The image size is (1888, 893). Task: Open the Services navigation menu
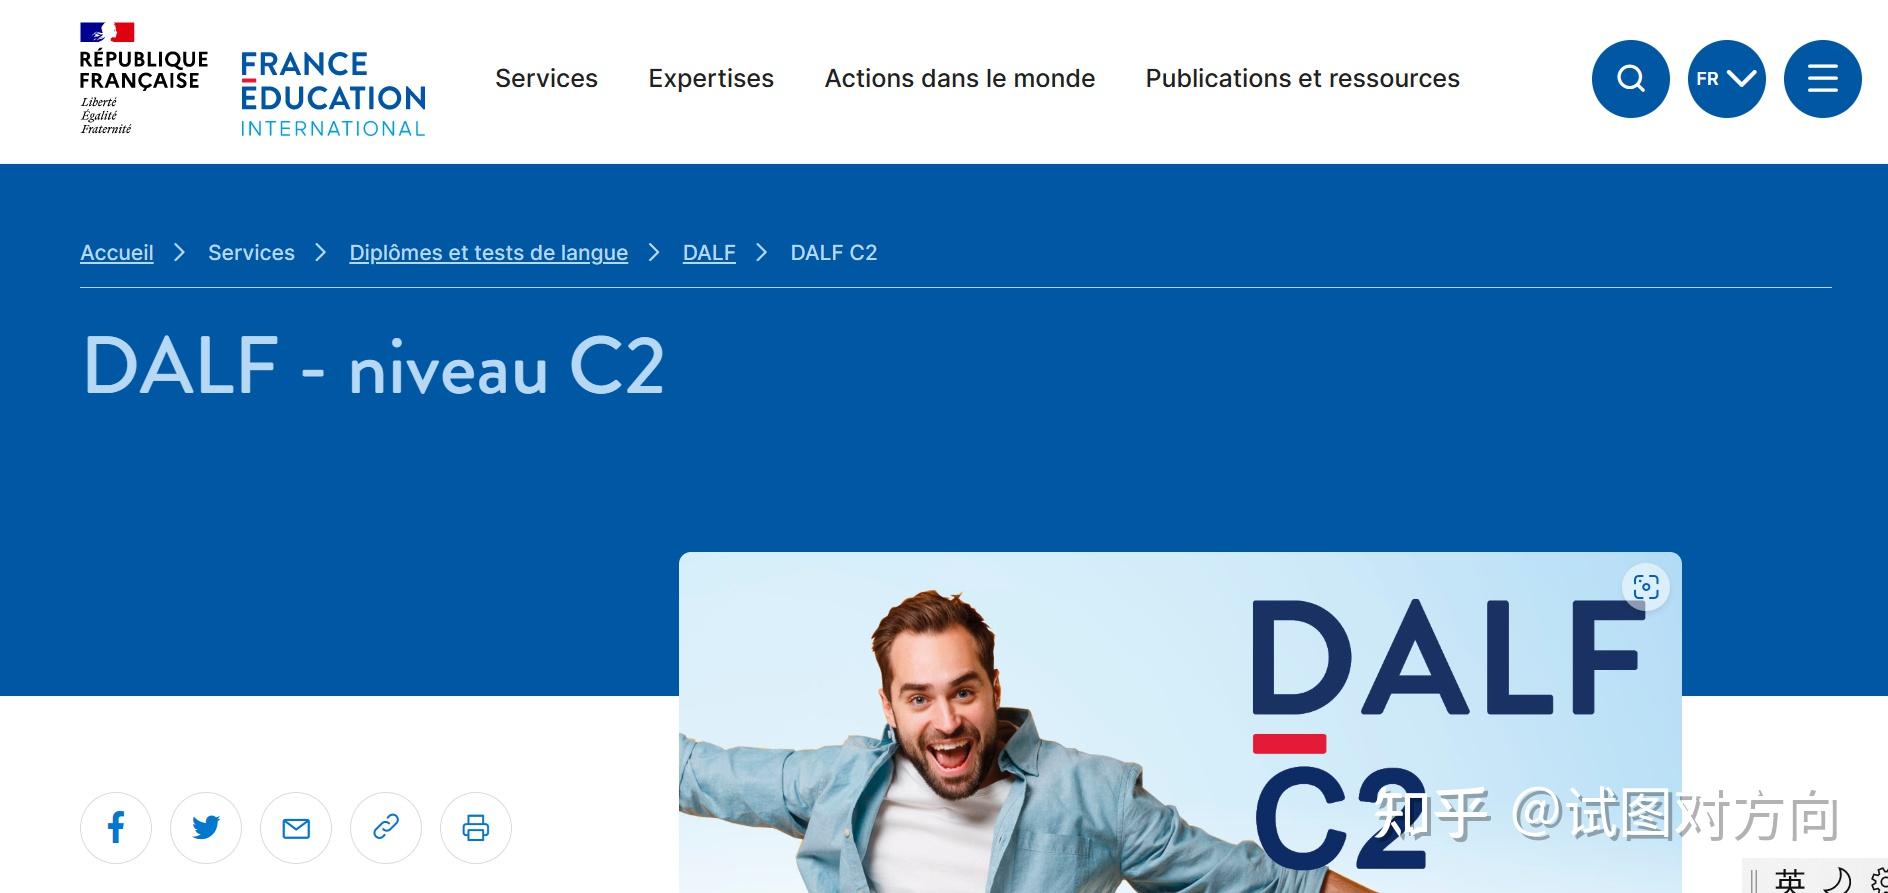pyautogui.click(x=546, y=78)
